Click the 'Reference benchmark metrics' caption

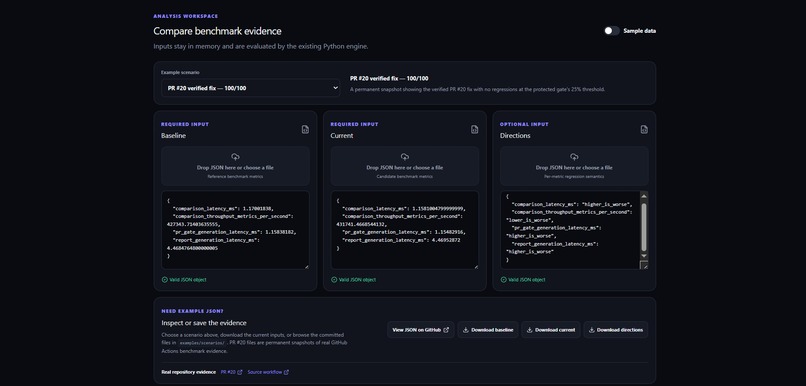coord(235,176)
